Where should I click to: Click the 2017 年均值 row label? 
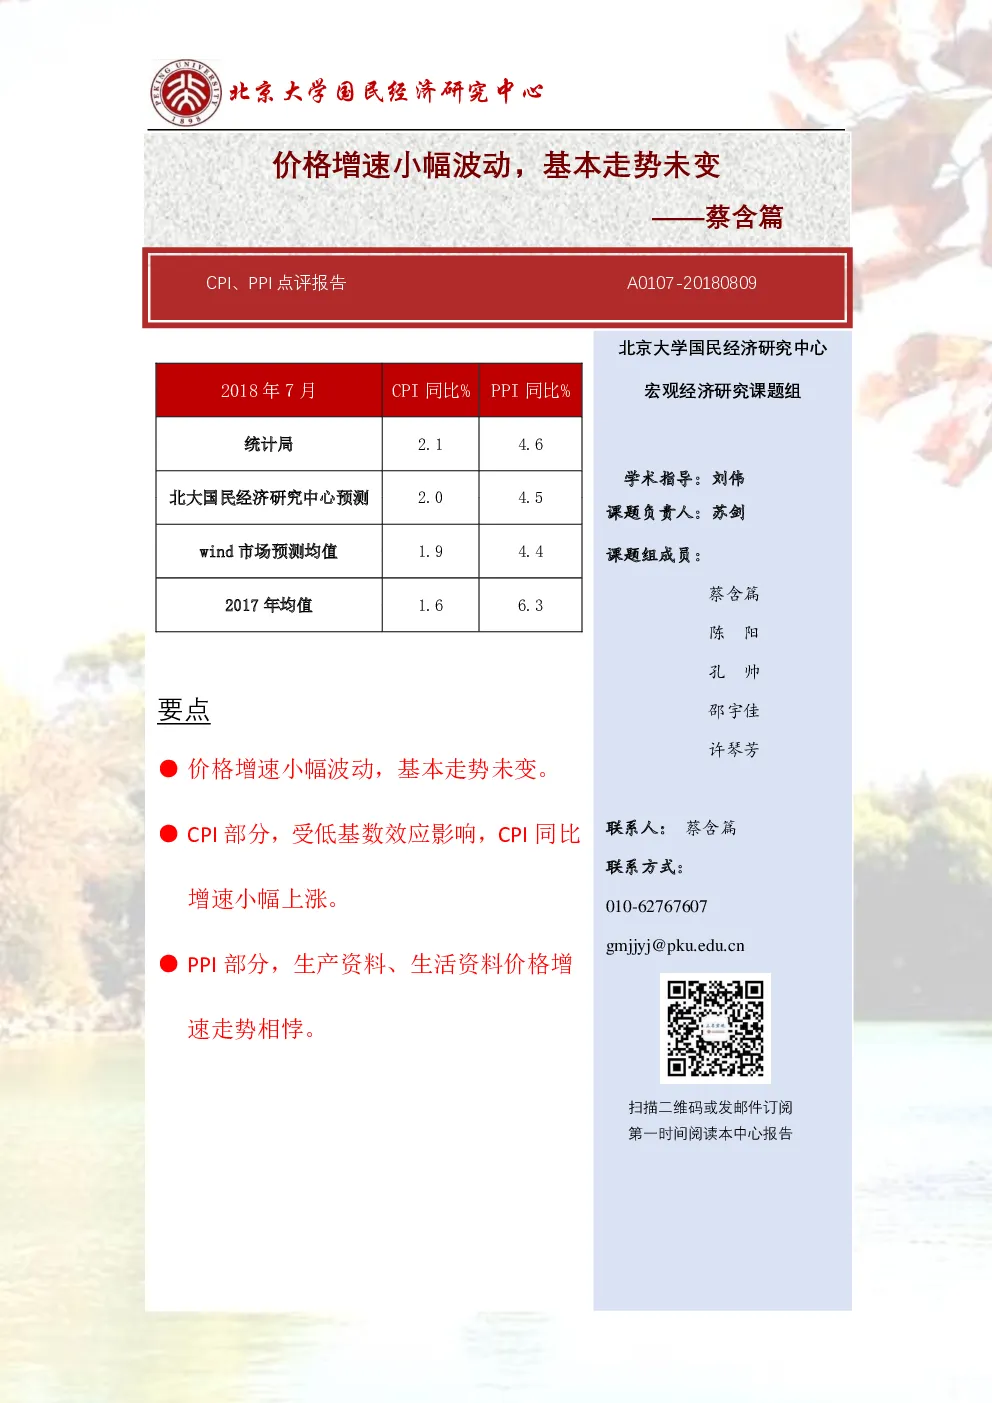click(268, 605)
